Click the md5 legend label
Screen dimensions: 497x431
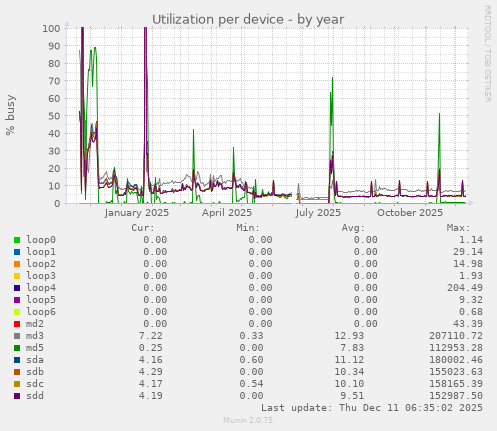pyautogui.click(x=35, y=348)
